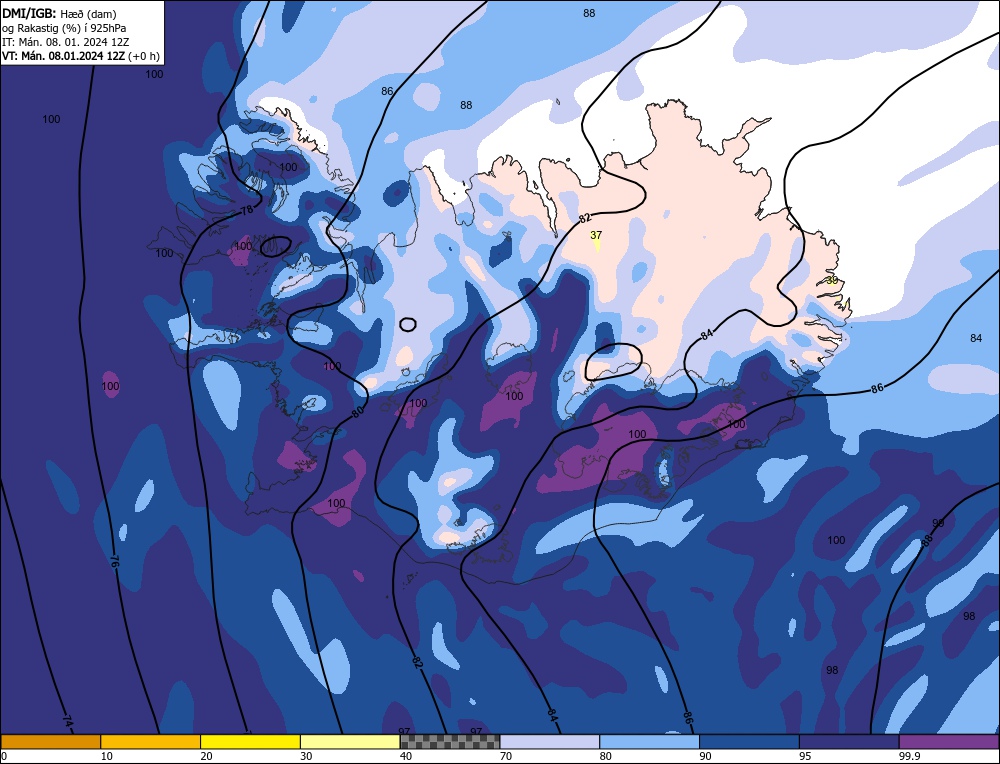
Task: Click the legend tick label '95'
Action: 805,756
